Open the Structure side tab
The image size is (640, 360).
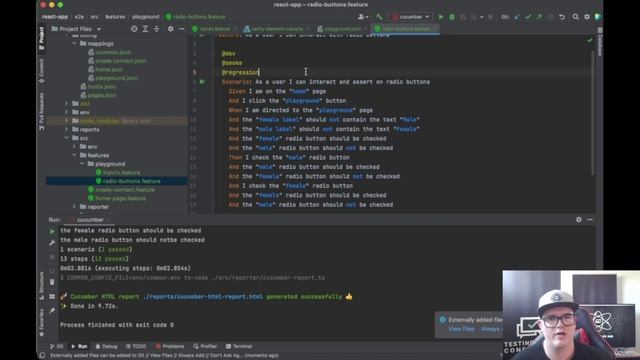41,286
